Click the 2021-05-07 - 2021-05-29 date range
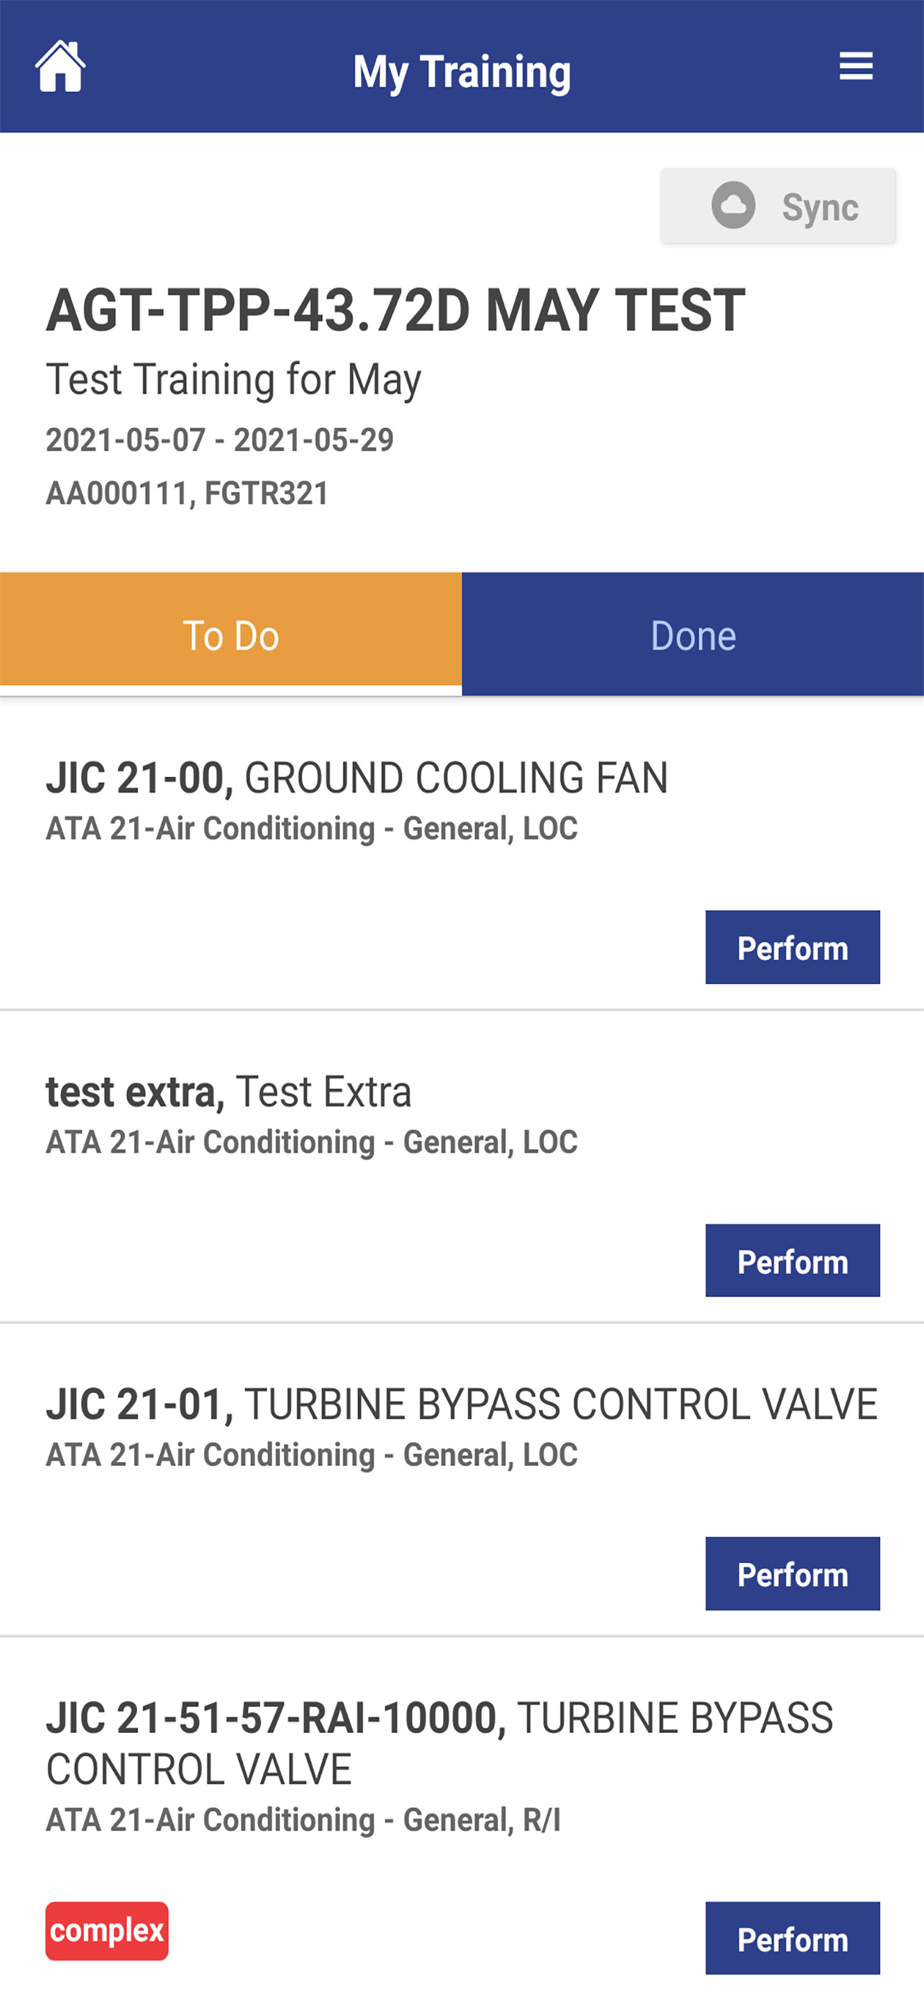 point(220,440)
